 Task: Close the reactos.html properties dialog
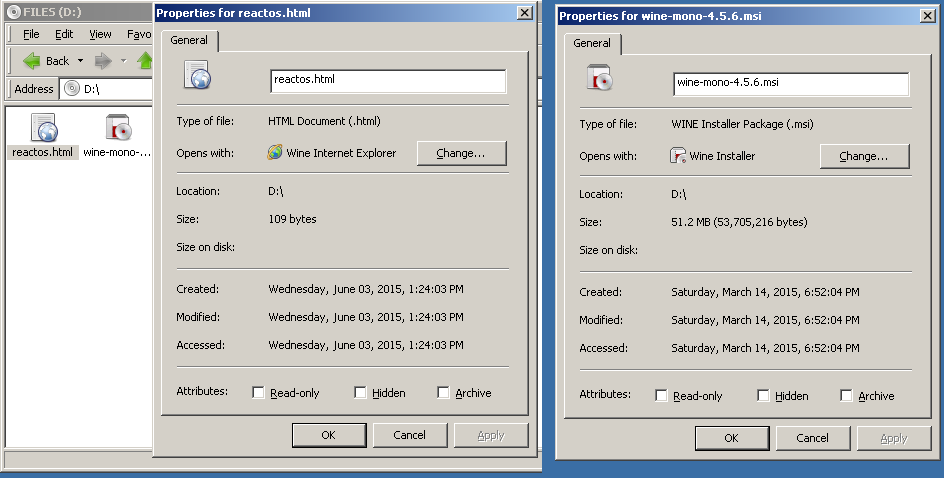point(525,13)
